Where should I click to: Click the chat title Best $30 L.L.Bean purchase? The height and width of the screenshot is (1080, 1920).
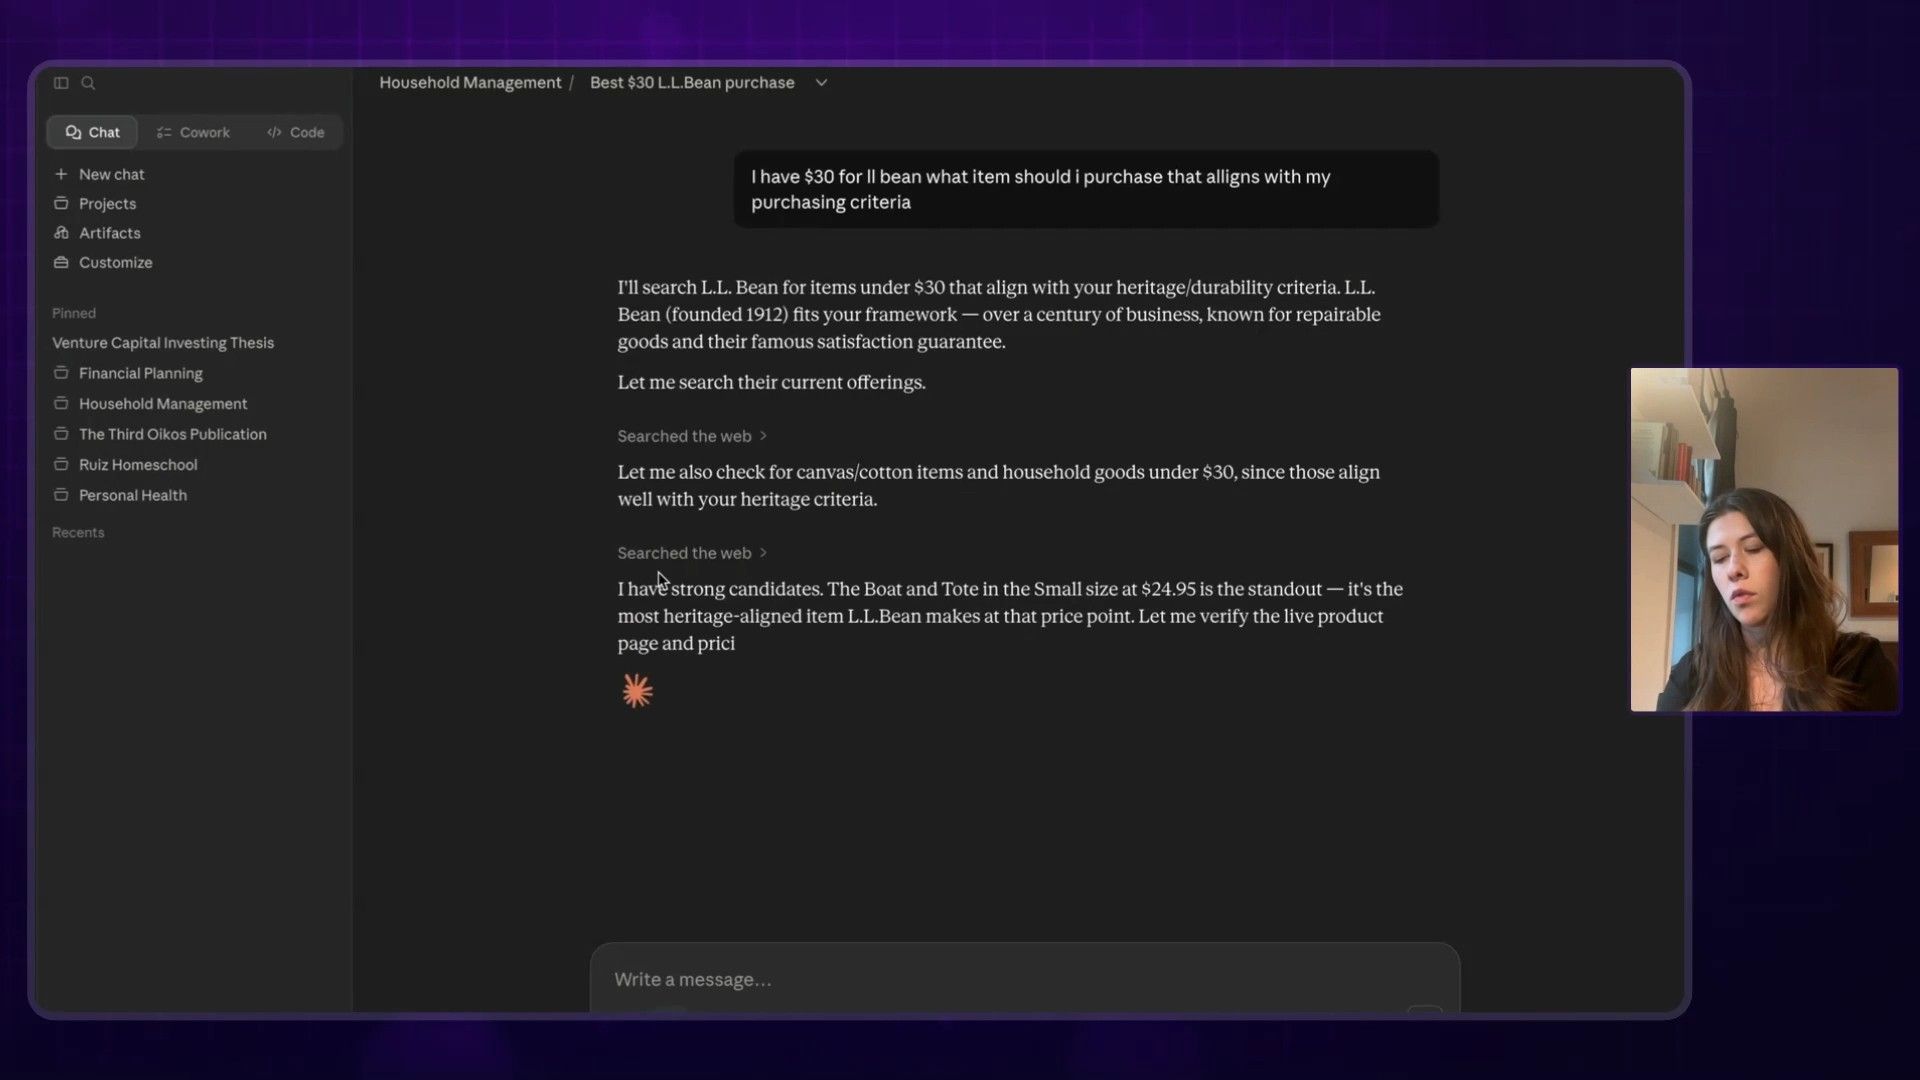[x=692, y=83]
